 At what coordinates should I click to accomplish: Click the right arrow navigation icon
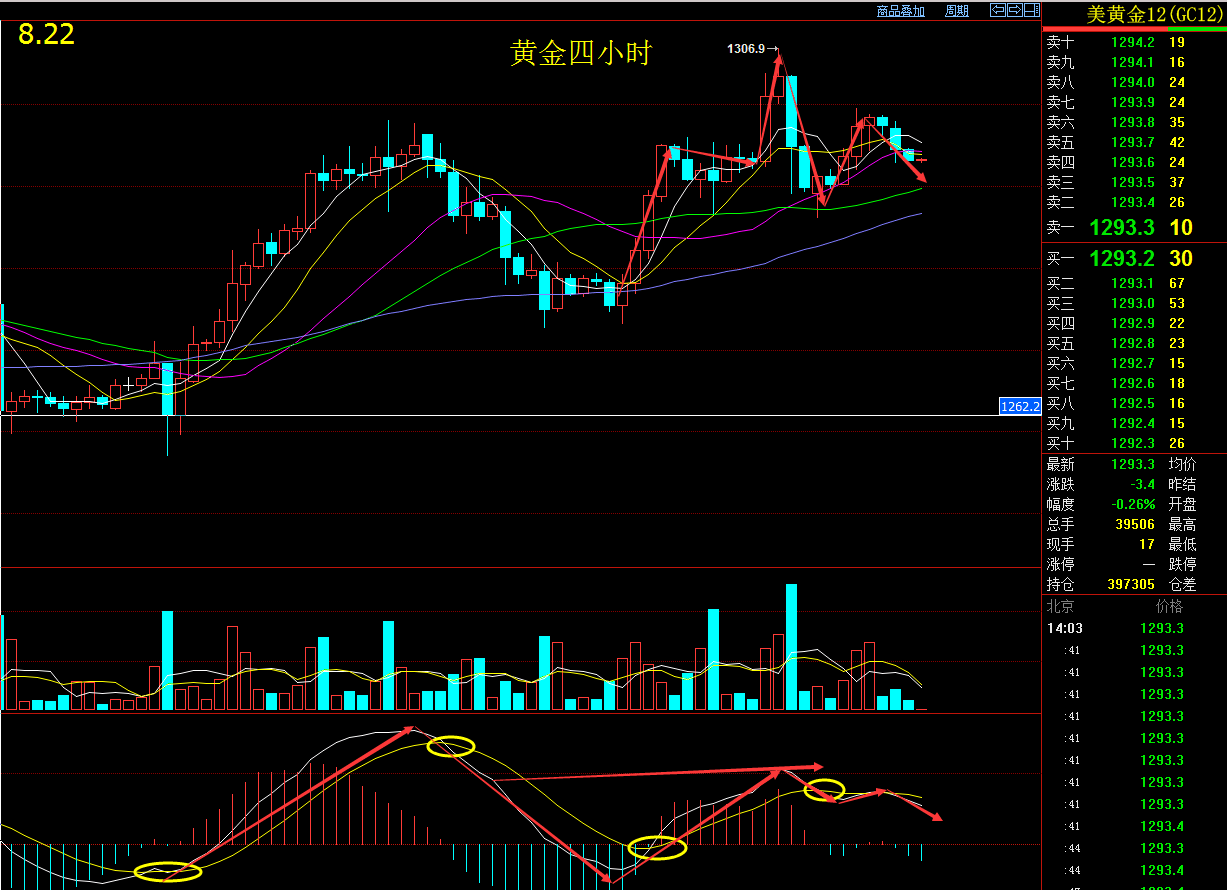click(1014, 10)
